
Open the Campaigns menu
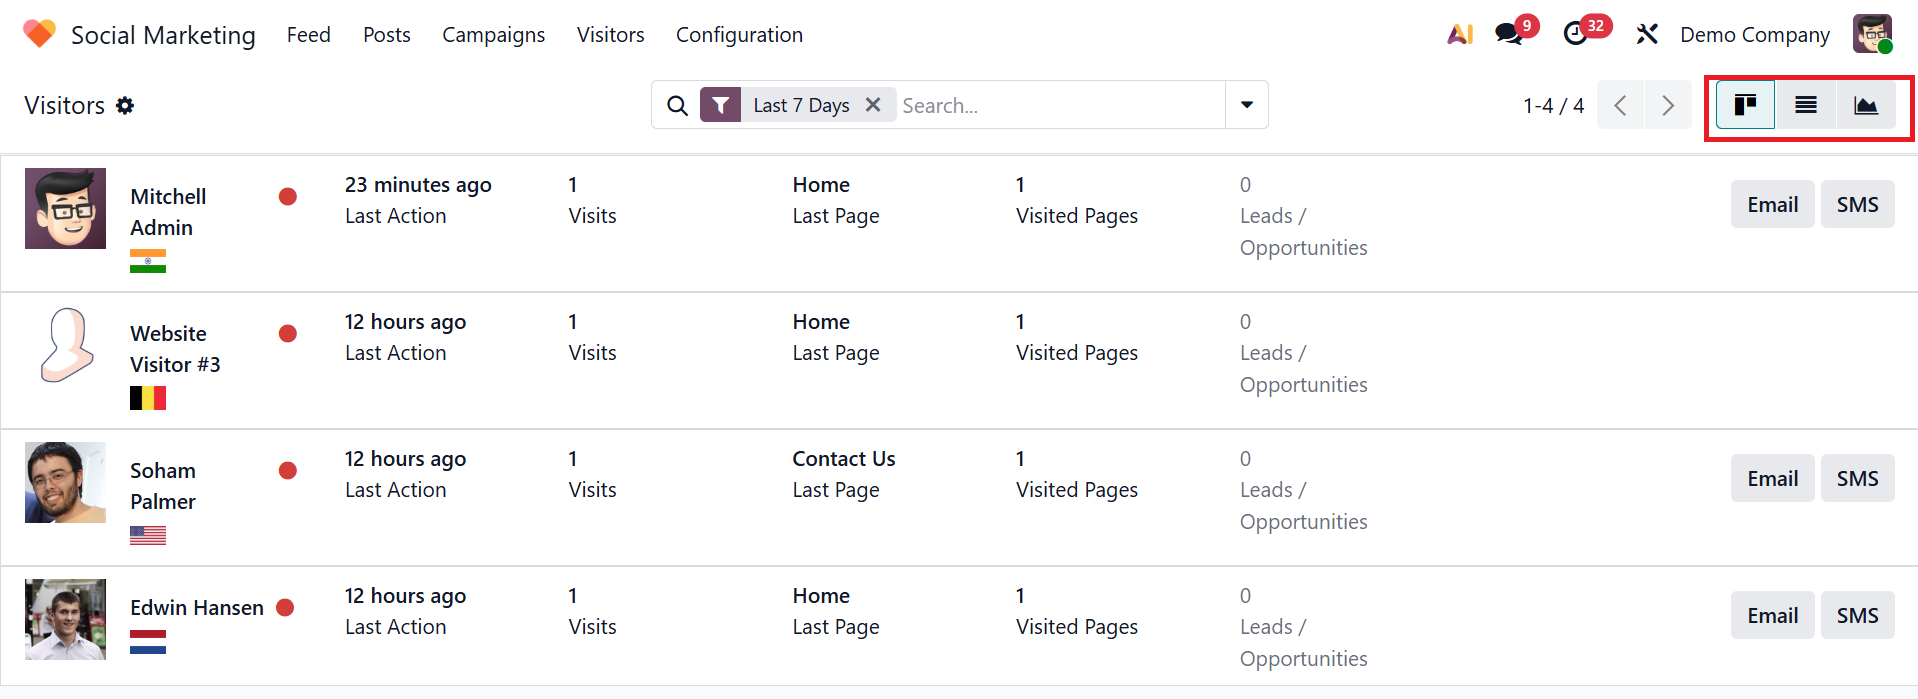click(x=493, y=34)
